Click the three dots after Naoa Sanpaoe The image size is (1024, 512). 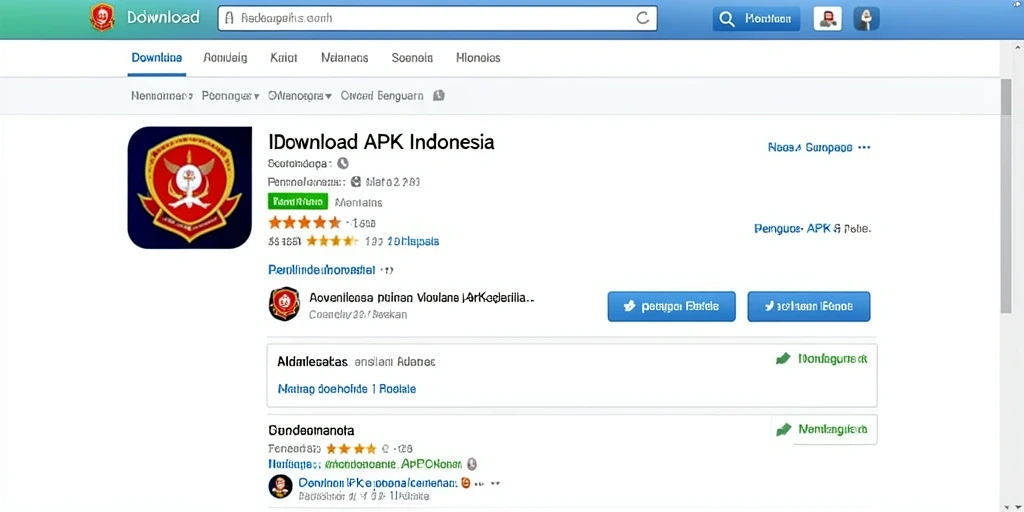click(x=864, y=148)
